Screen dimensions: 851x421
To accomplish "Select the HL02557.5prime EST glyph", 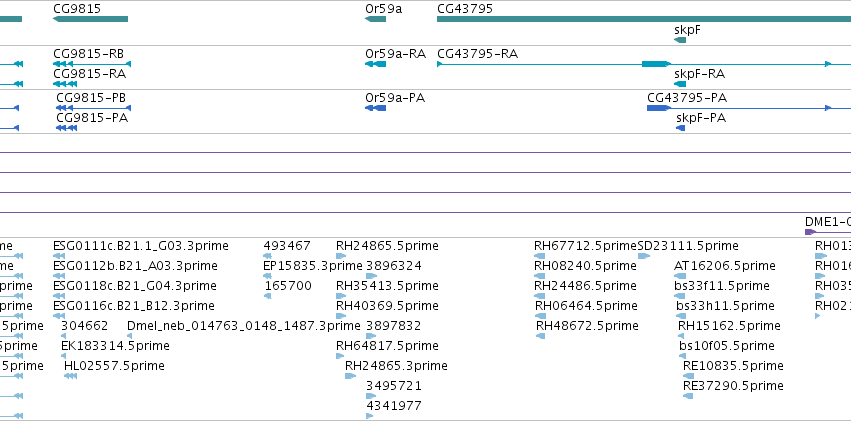I will click(x=70, y=376).
